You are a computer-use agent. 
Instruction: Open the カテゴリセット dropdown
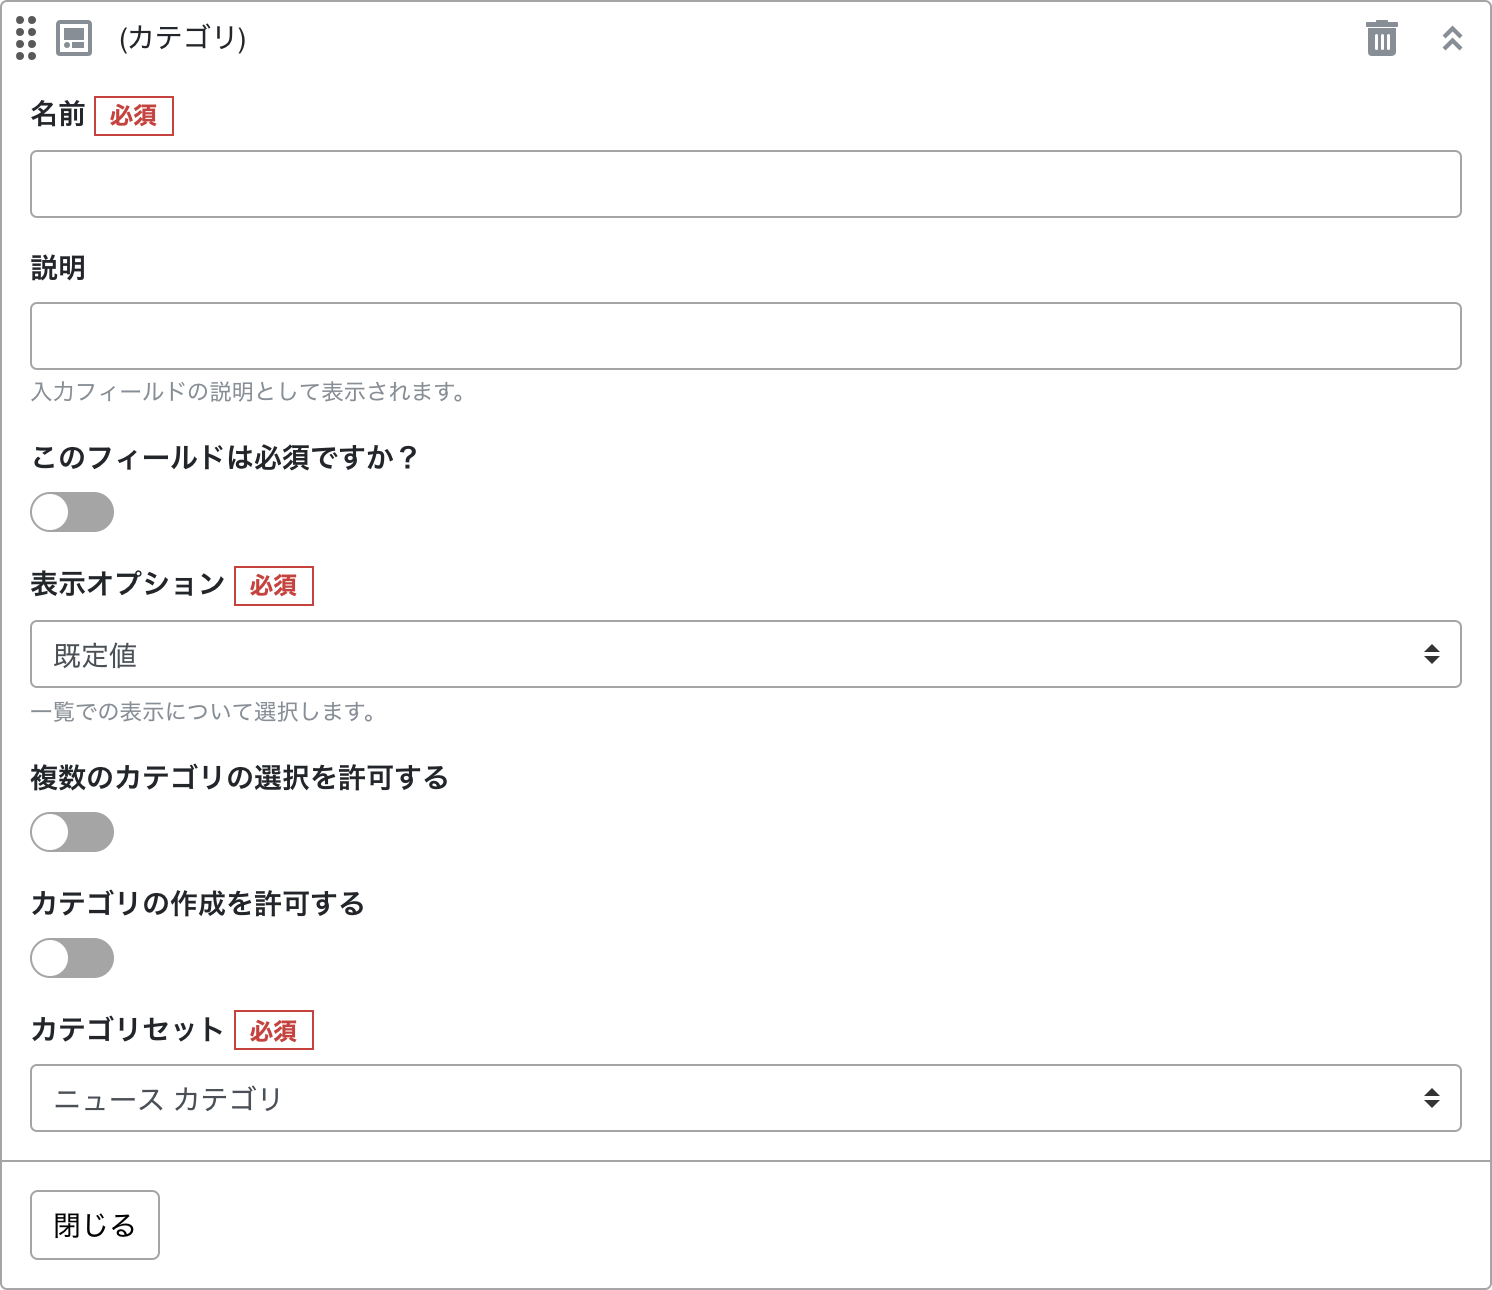click(x=745, y=1098)
